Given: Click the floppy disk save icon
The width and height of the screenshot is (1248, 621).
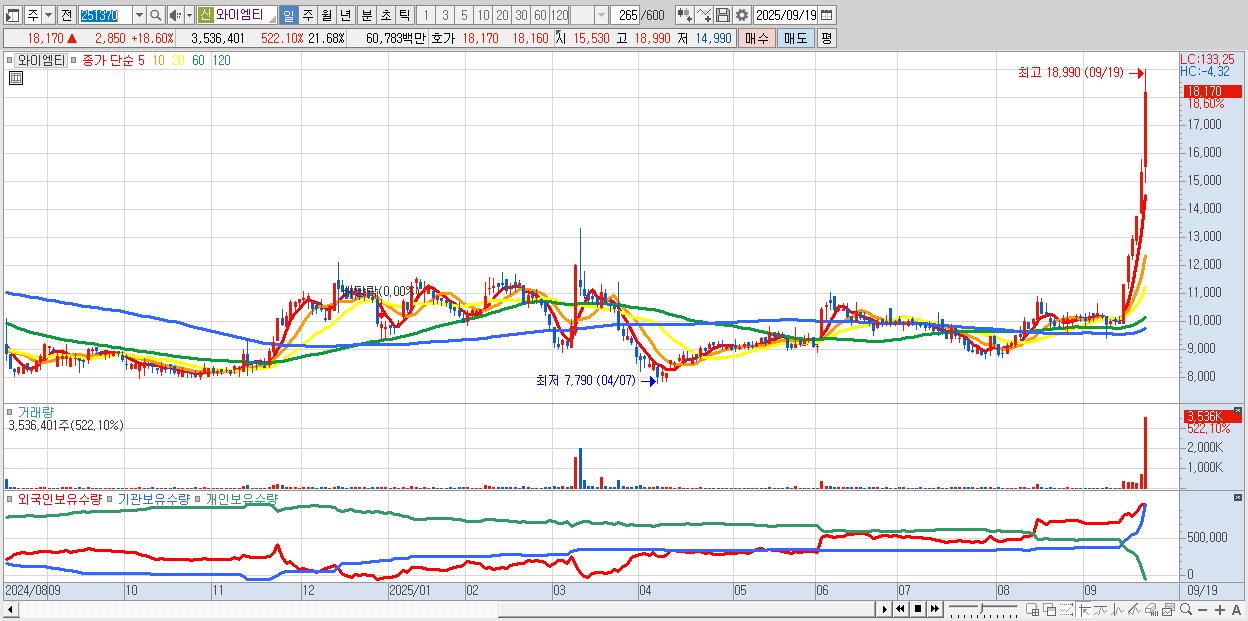Looking at the screenshot, I should click(722, 15).
